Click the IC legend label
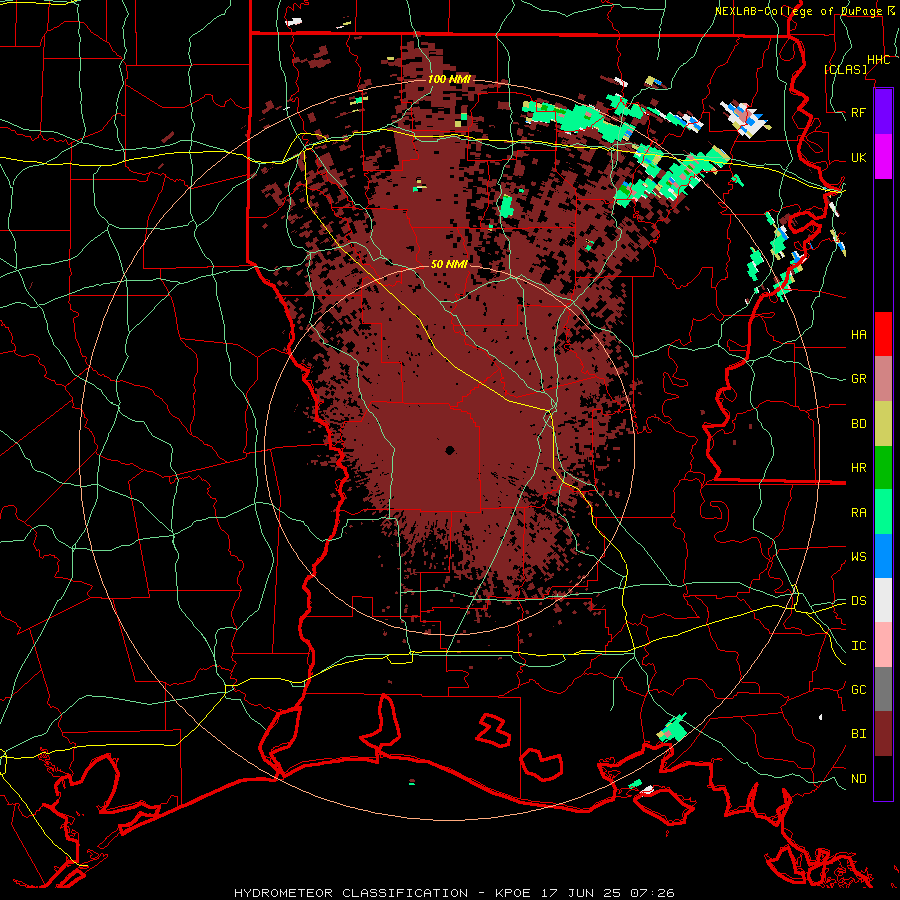The image size is (900, 900). [859, 646]
